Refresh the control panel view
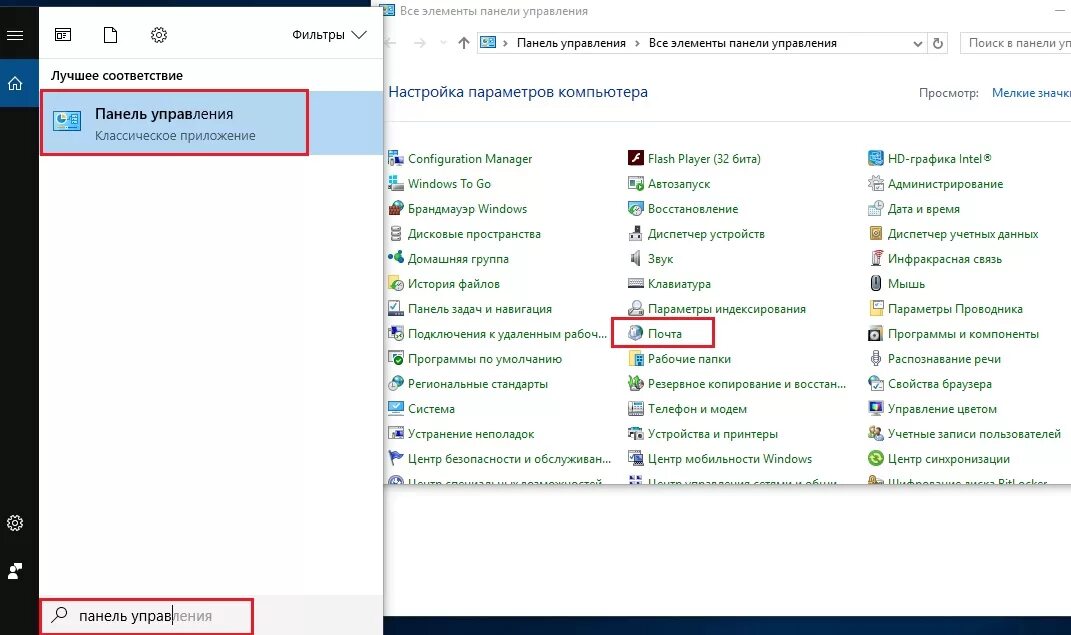This screenshot has width=1071, height=635. [x=938, y=43]
